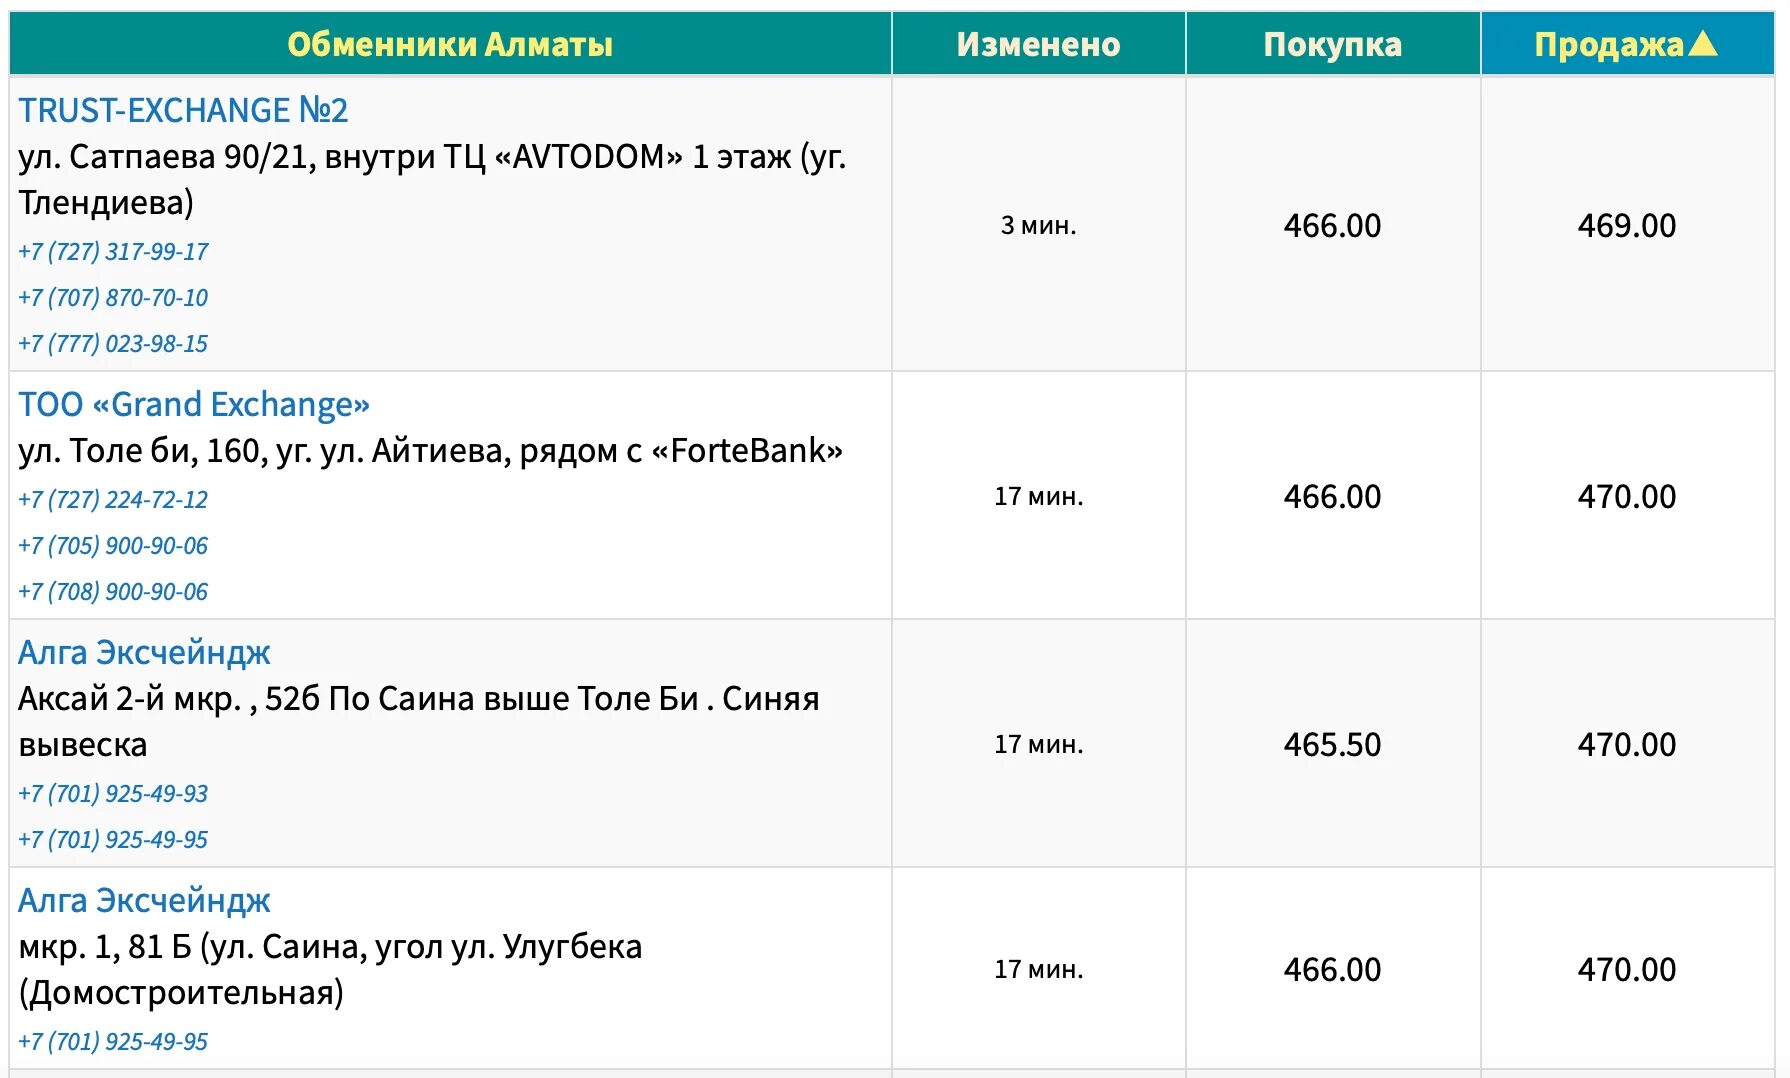Screen dimensions: 1790x1078
Task: Click the Обменники Алматы column header
Action: [450, 45]
